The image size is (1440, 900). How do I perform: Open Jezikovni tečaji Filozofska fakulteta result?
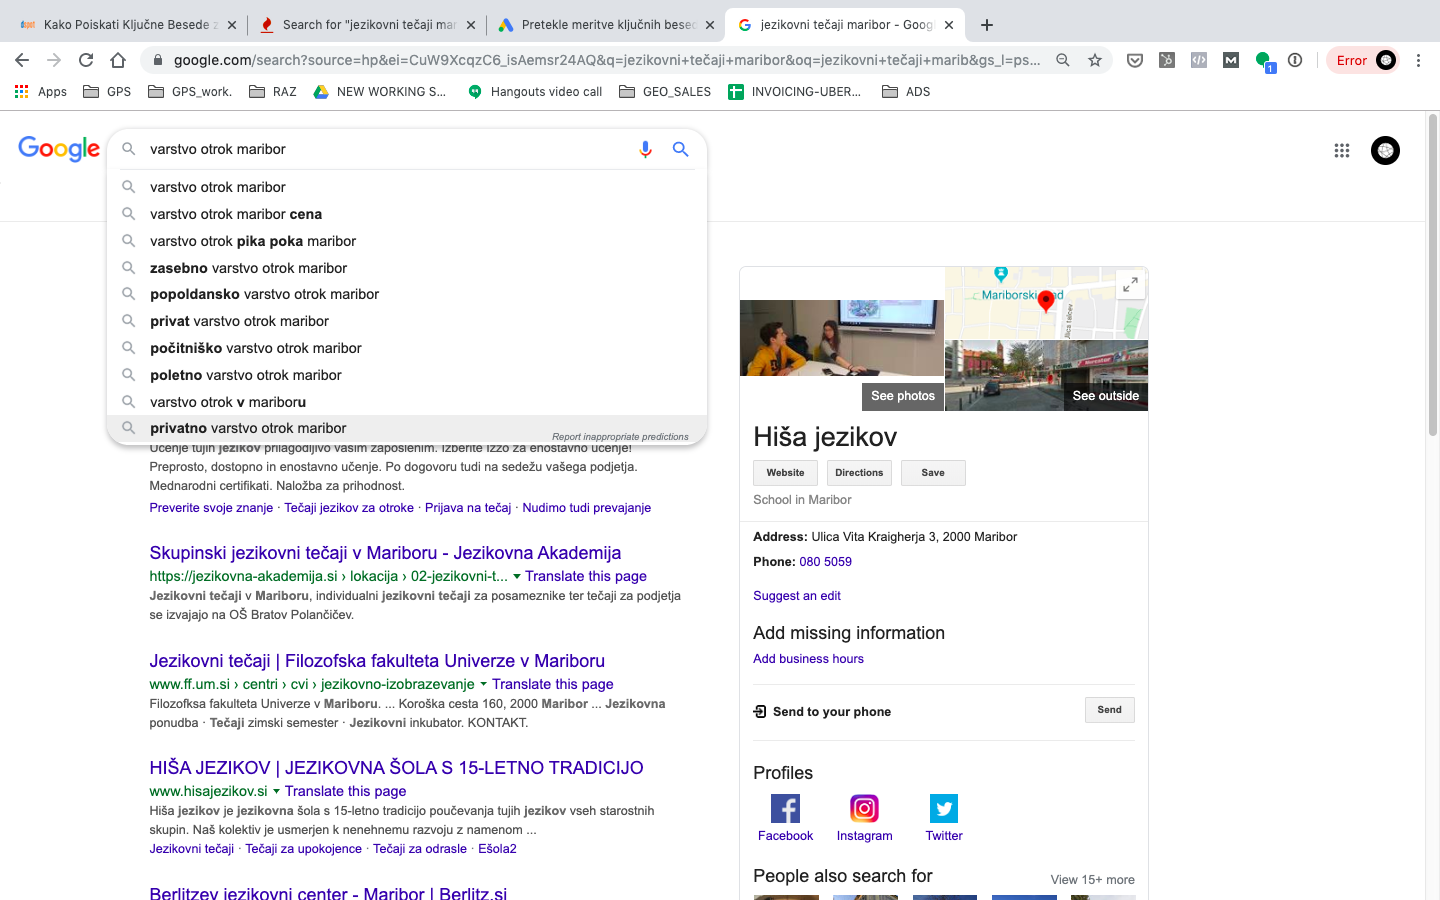377,661
